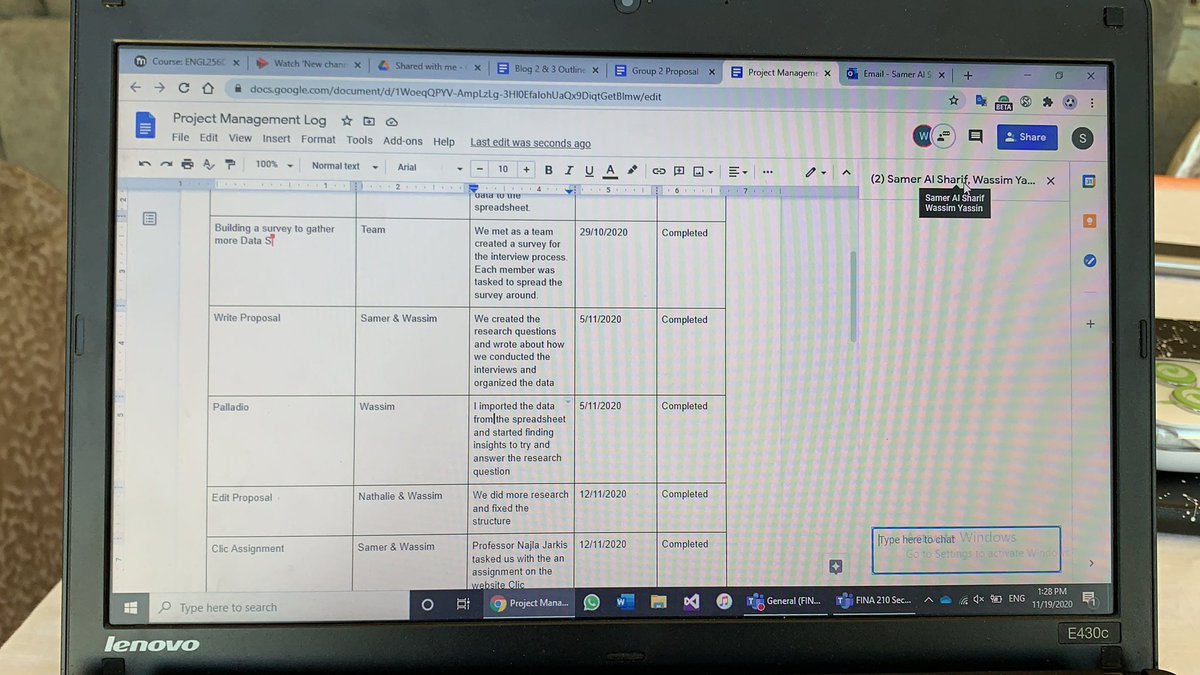Bookmark this page with the star icon
The width and height of the screenshot is (1200, 675).
pos(954,101)
